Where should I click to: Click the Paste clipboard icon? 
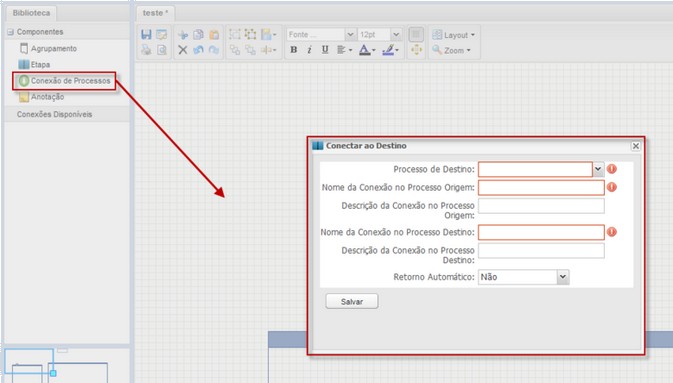pos(214,34)
